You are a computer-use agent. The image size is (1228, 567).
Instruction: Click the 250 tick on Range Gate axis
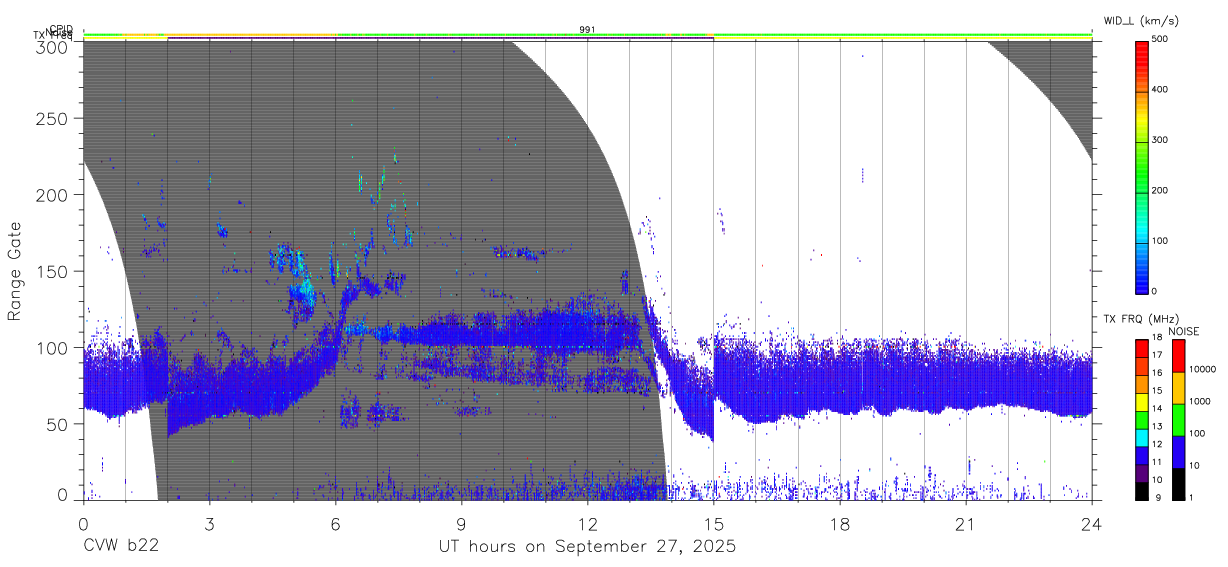coord(51,118)
